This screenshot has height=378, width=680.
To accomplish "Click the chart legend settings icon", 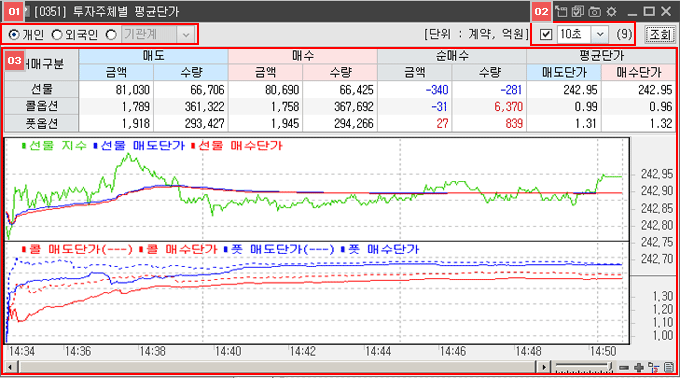I will click(654, 368).
